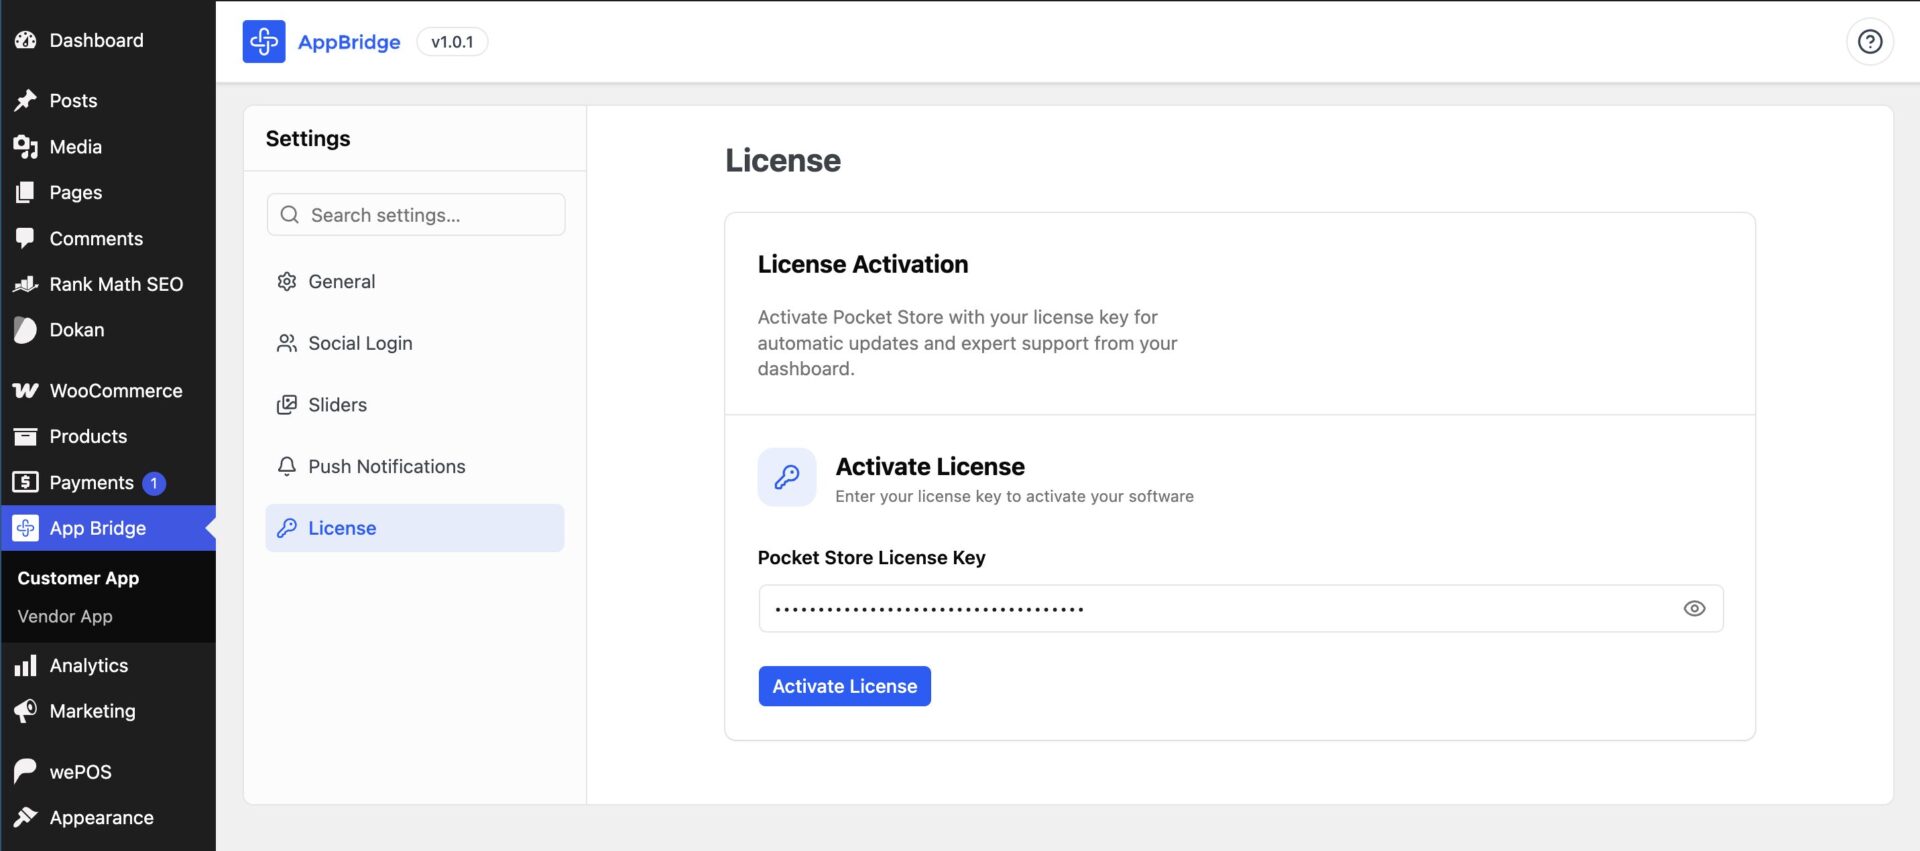Click the wePOS logo icon
1920x851 pixels.
pos(26,771)
